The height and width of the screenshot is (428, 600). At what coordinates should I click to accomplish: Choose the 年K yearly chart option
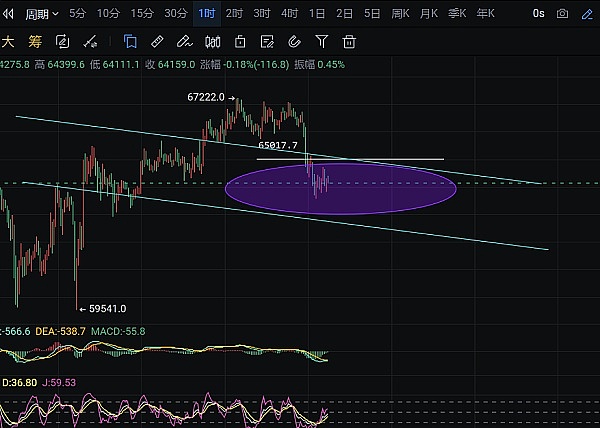pyautogui.click(x=486, y=14)
